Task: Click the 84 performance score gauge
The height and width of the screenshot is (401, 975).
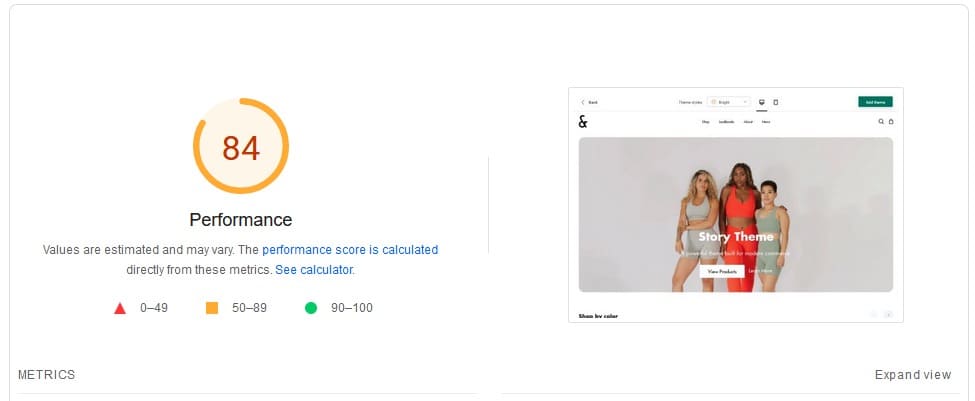Action: [240, 147]
